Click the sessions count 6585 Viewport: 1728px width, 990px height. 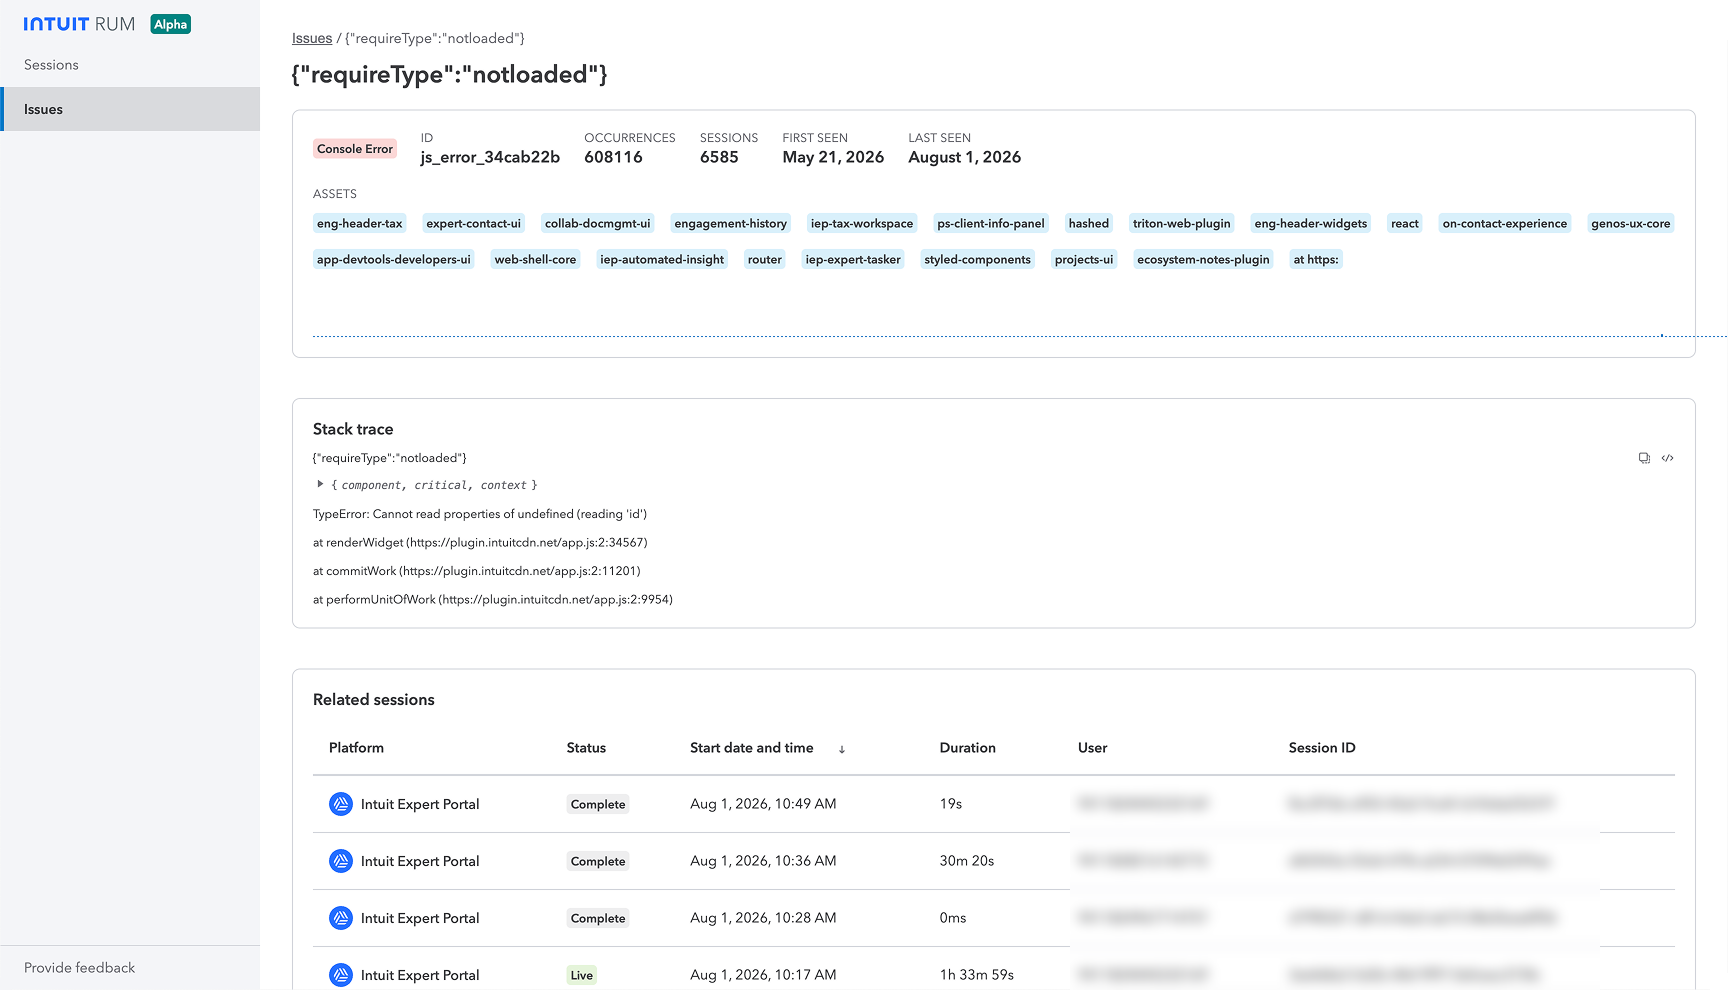pyautogui.click(x=719, y=158)
